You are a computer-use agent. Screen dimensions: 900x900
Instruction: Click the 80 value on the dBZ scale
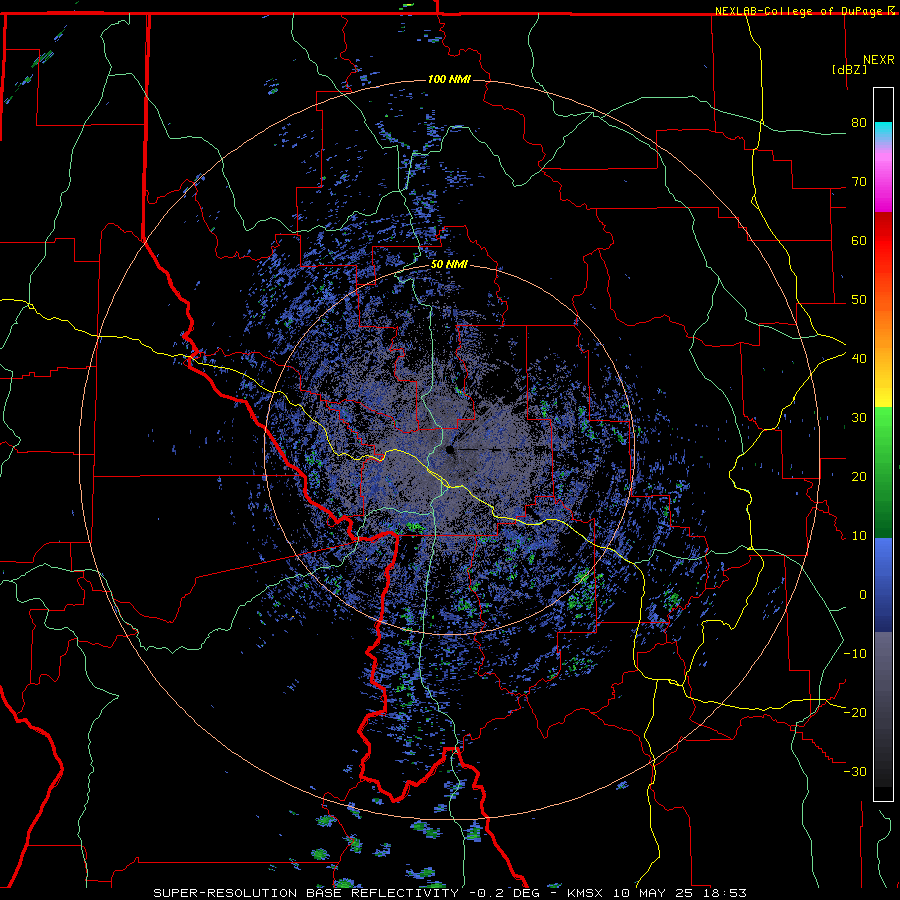859,123
